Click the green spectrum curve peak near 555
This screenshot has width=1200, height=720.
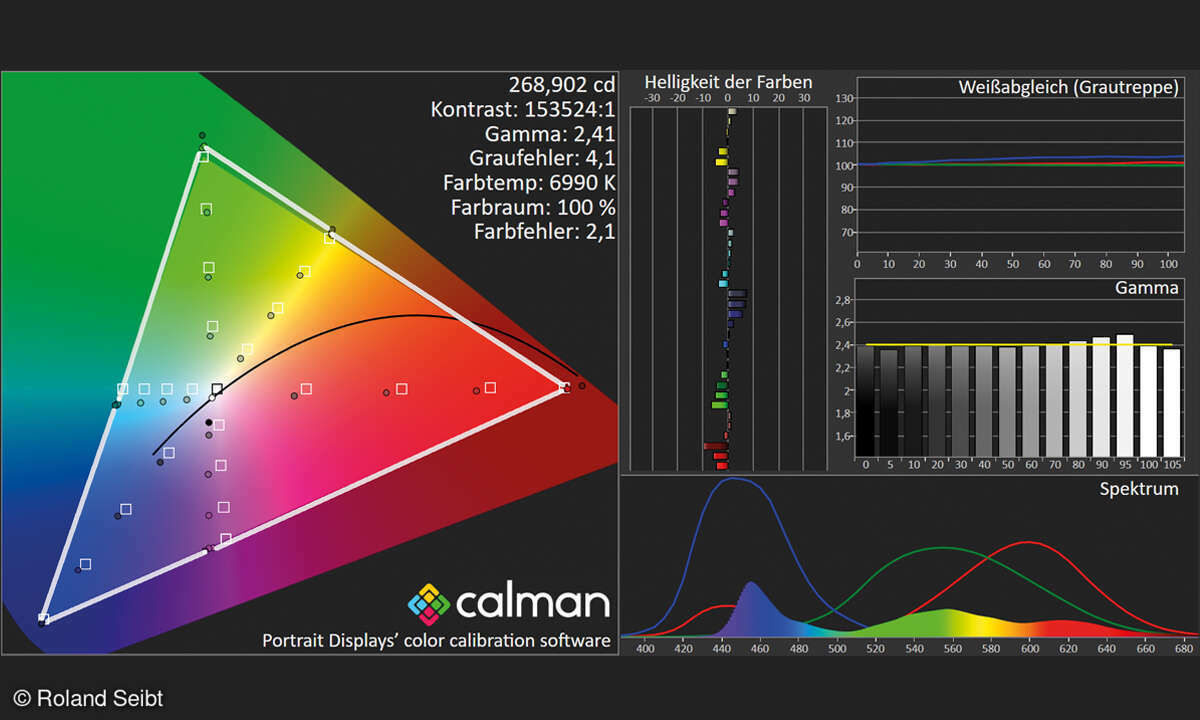click(x=943, y=548)
